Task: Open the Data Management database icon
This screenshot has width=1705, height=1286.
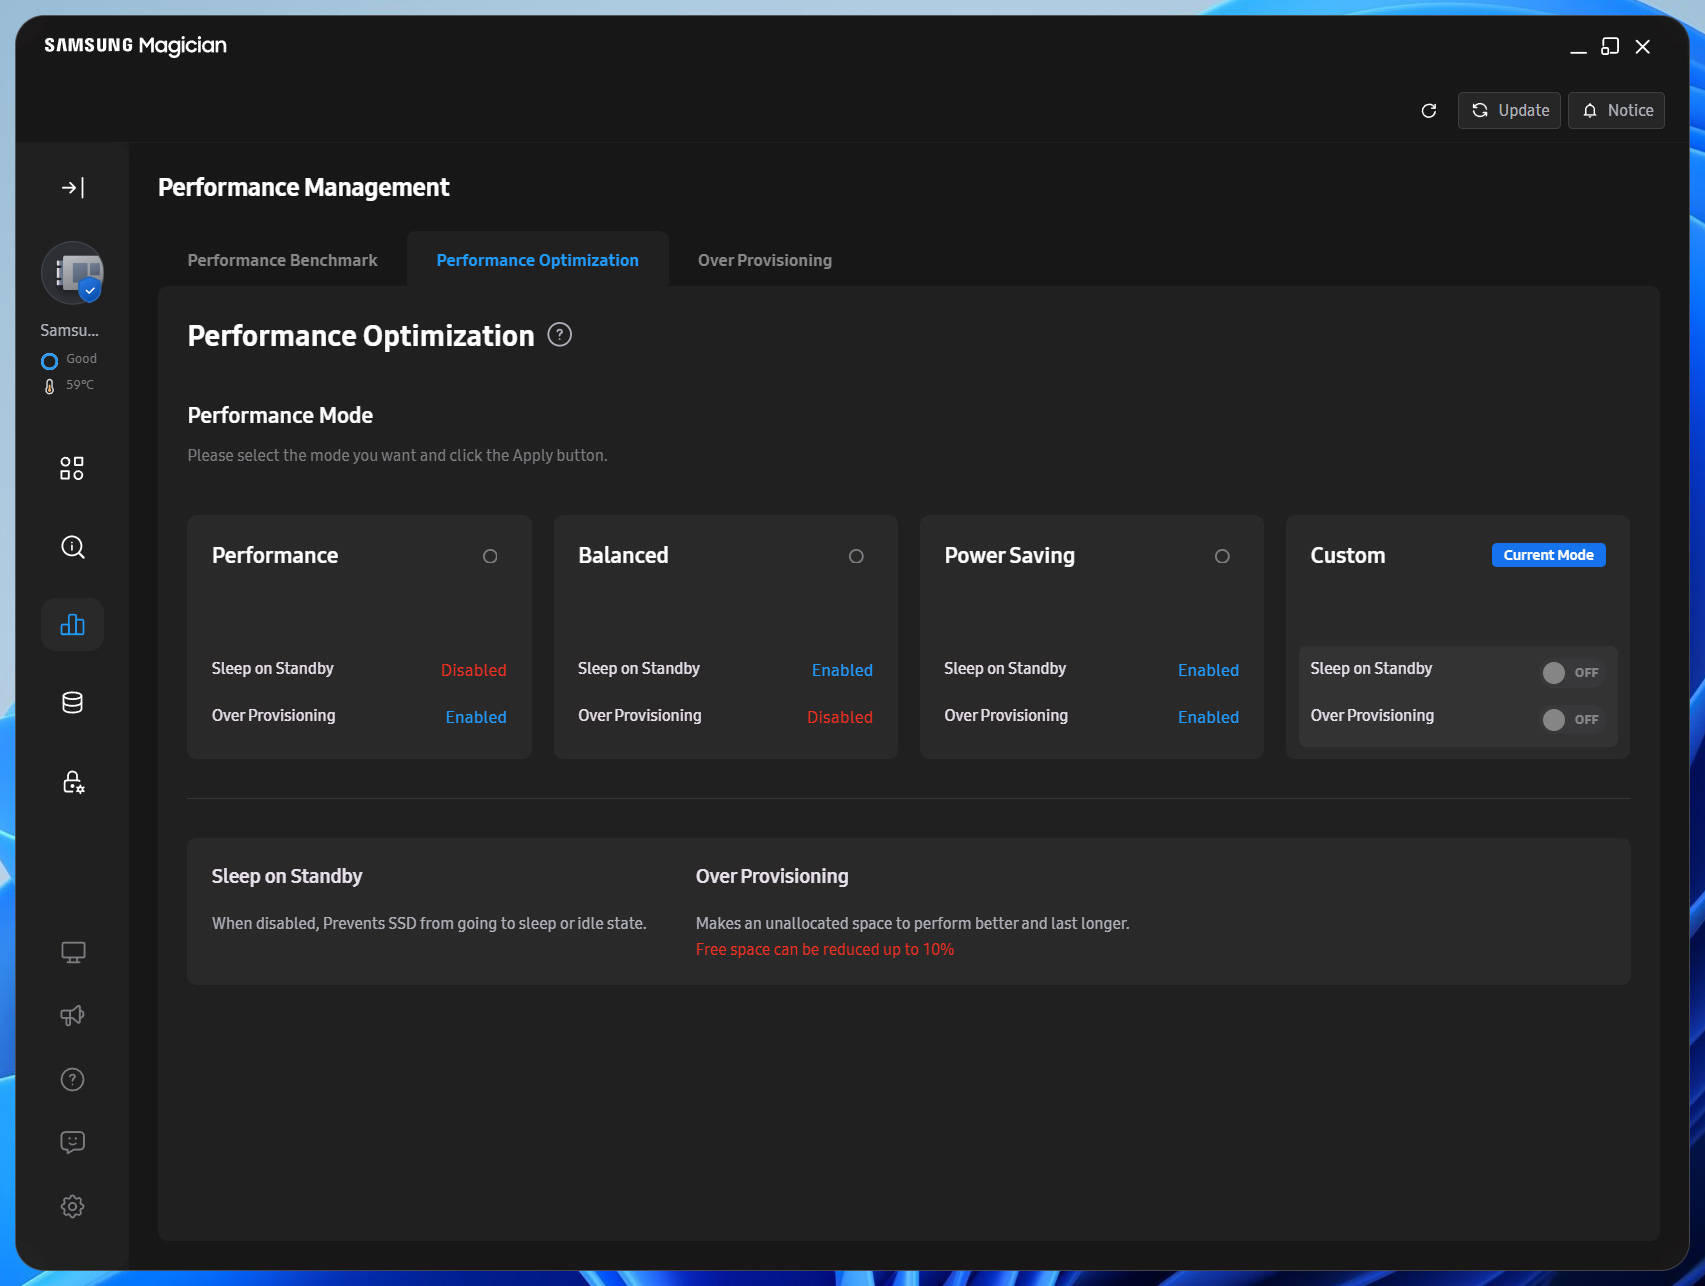Action: pos(72,703)
